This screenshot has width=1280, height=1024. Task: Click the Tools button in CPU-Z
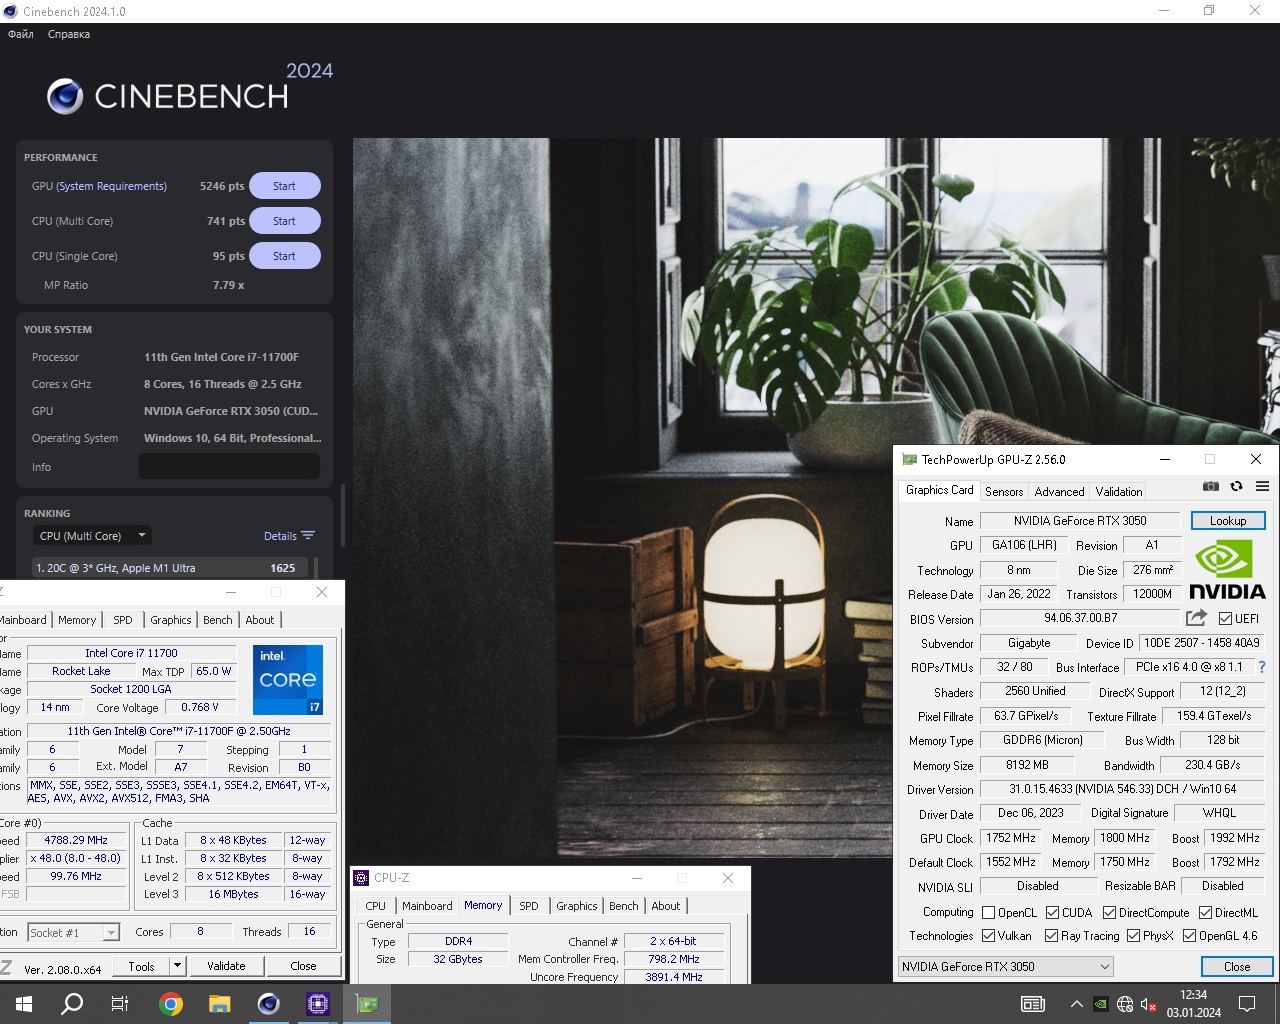141,966
